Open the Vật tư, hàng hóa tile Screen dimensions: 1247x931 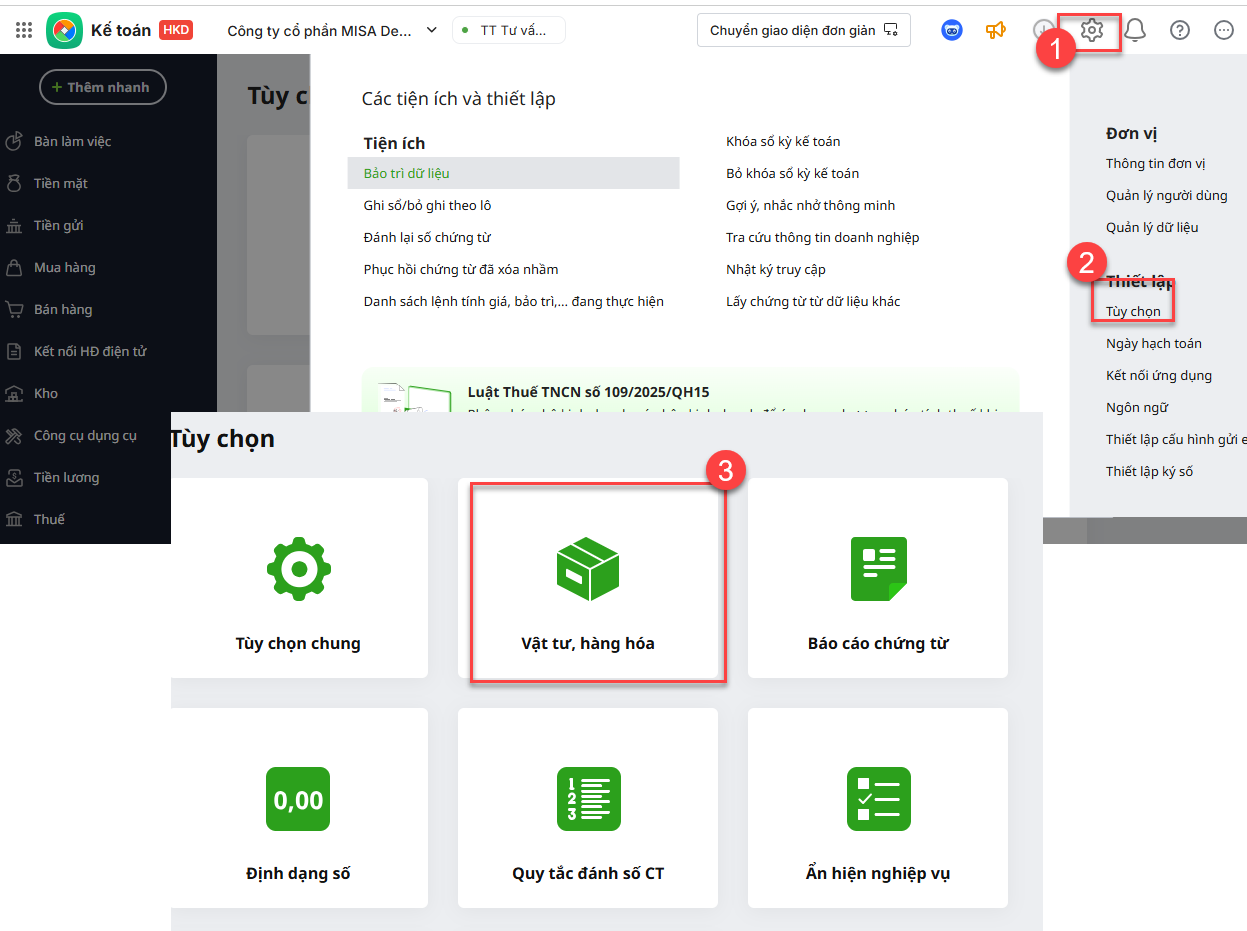click(x=588, y=583)
